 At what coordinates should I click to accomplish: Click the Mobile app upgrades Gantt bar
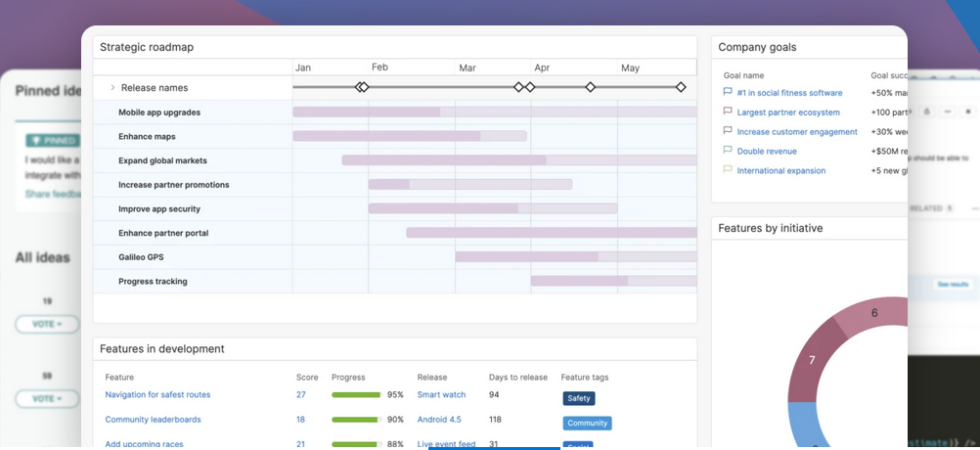pyautogui.click(x=366, y=112)
